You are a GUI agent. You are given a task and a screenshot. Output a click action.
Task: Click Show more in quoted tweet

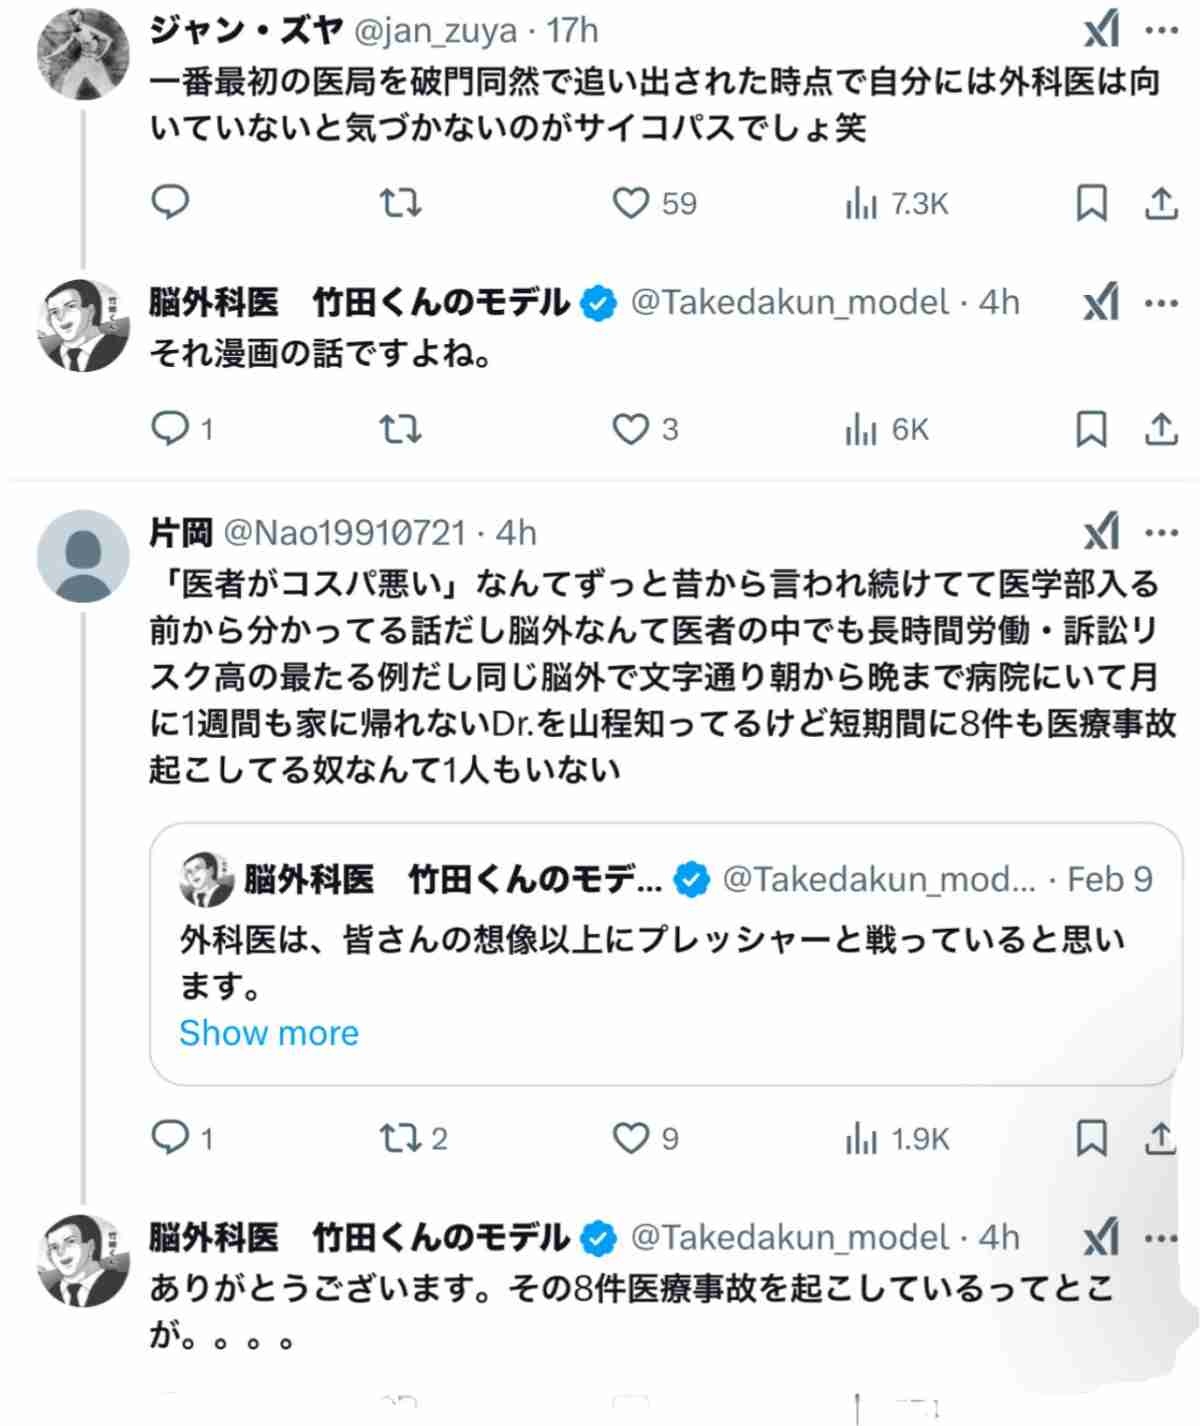(269, 1032)
